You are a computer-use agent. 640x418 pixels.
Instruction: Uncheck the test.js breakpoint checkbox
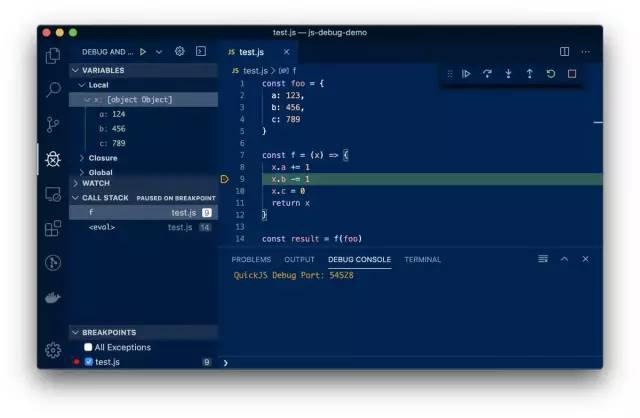(x=88, y=361)
